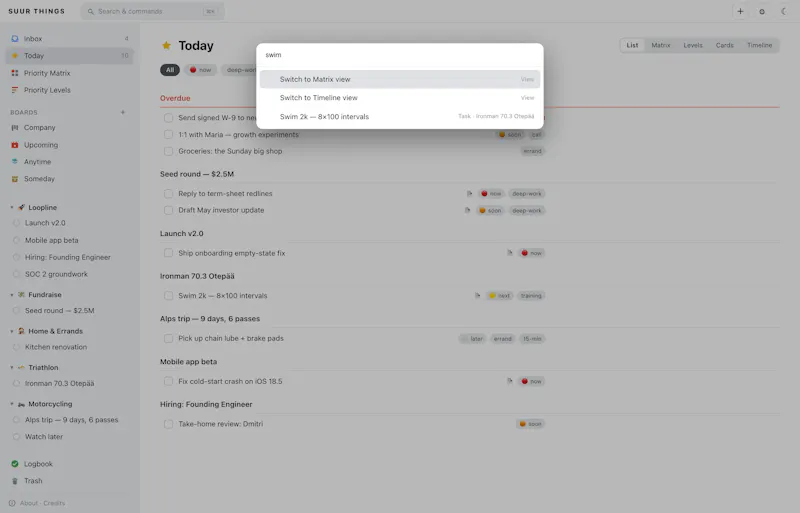Switch to the Levels tab

point(693,45)
